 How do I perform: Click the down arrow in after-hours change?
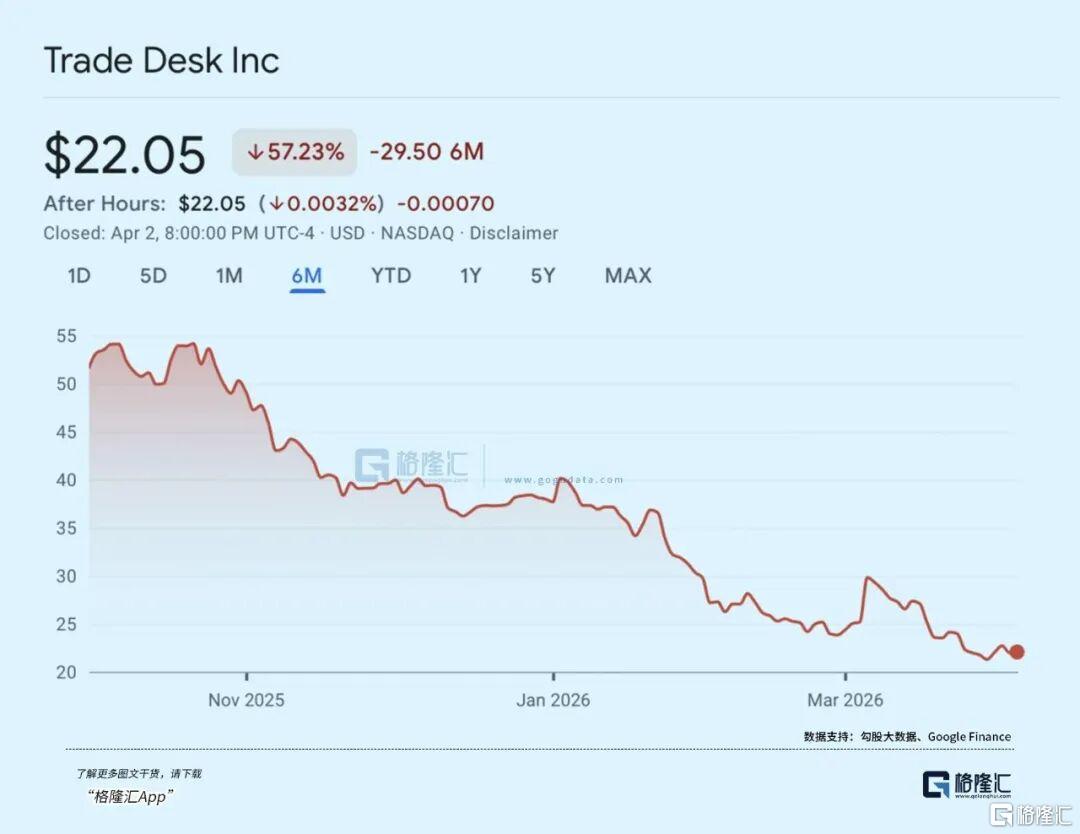[275, 204]
